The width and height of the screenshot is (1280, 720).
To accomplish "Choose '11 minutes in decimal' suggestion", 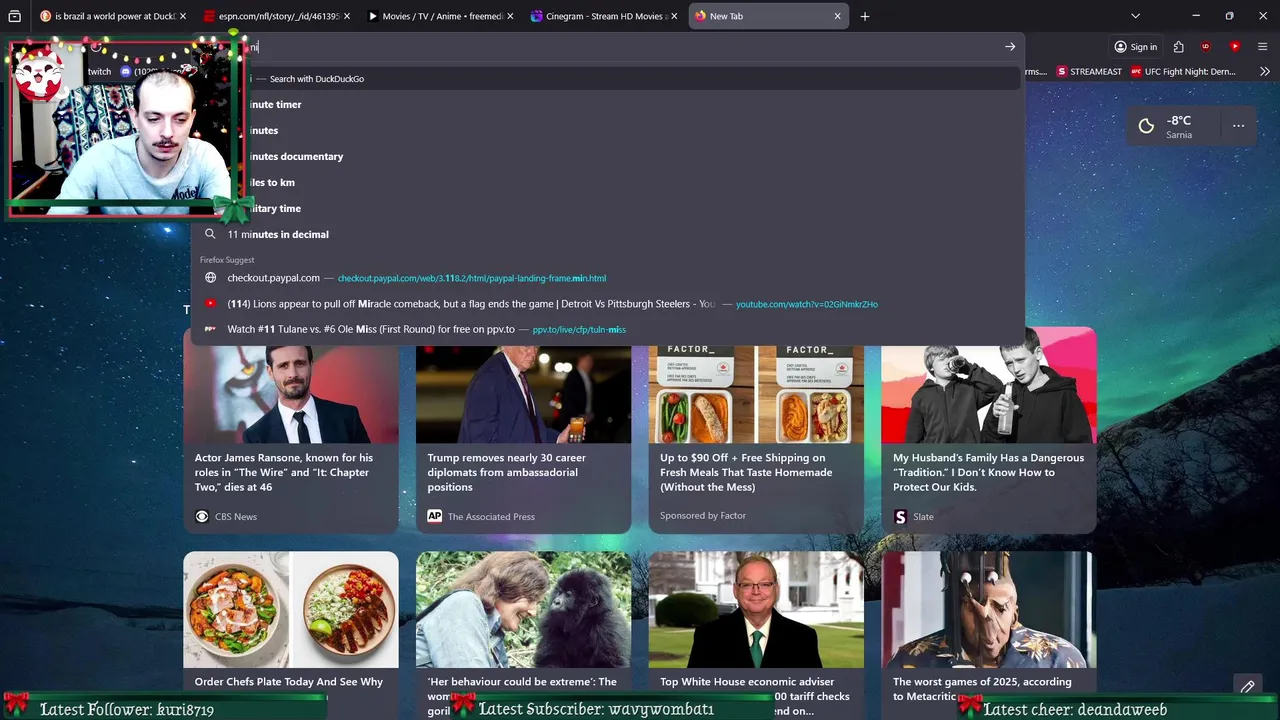I will [608, 234].
